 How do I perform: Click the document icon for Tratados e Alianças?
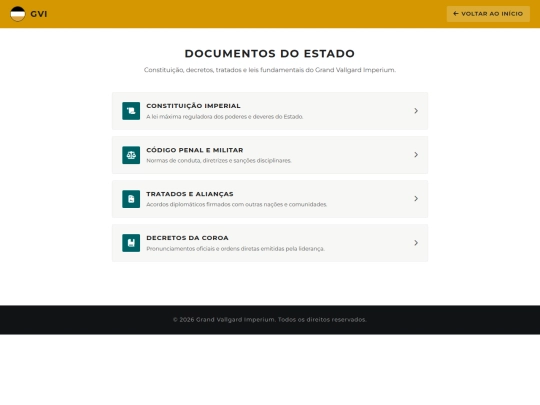131,199
